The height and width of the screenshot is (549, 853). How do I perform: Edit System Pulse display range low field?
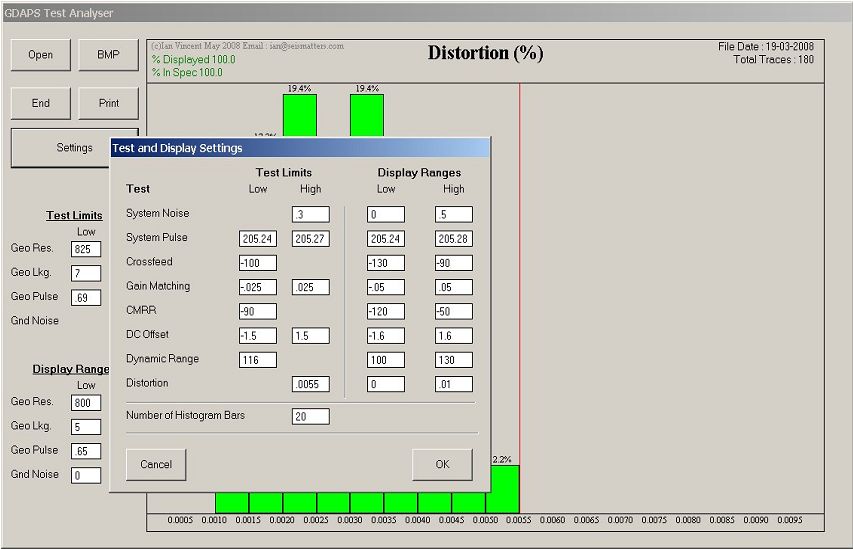click(386, 239)
